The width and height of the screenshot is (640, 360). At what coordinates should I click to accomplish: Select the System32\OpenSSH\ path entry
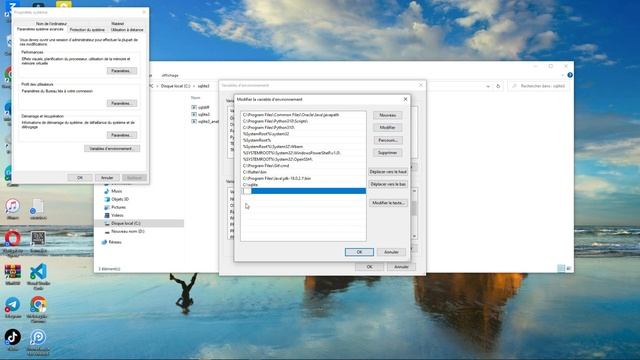(x=303, y=159)
